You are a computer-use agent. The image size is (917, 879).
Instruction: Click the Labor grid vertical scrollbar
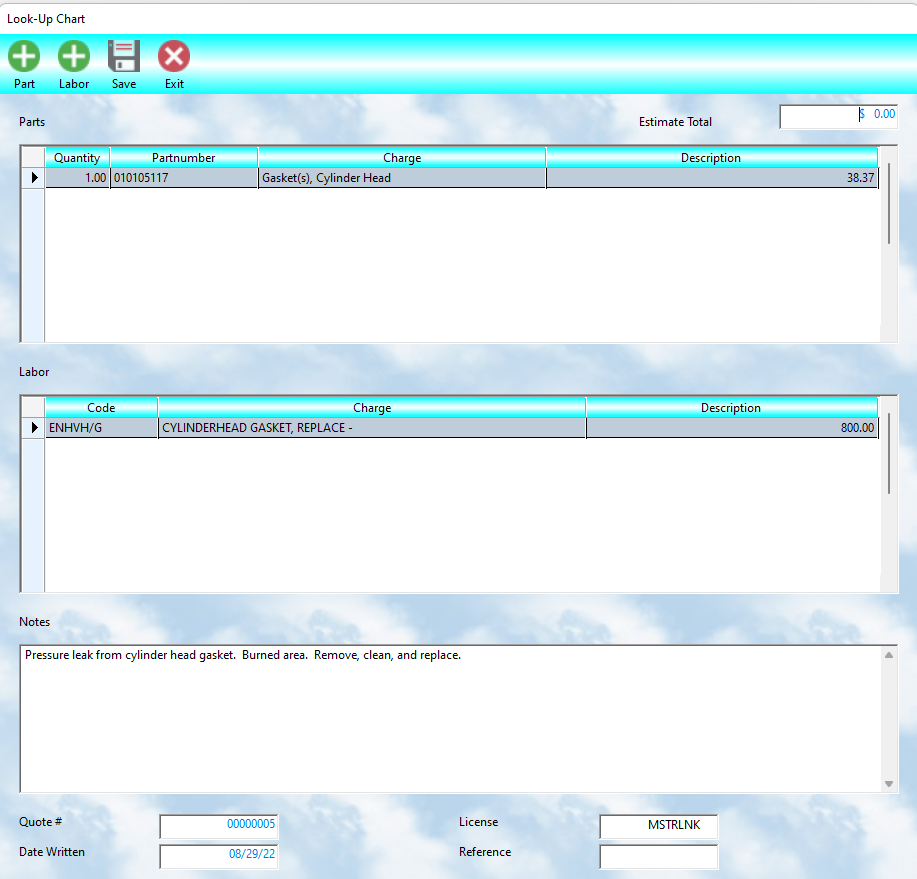(x=889, y=453)
